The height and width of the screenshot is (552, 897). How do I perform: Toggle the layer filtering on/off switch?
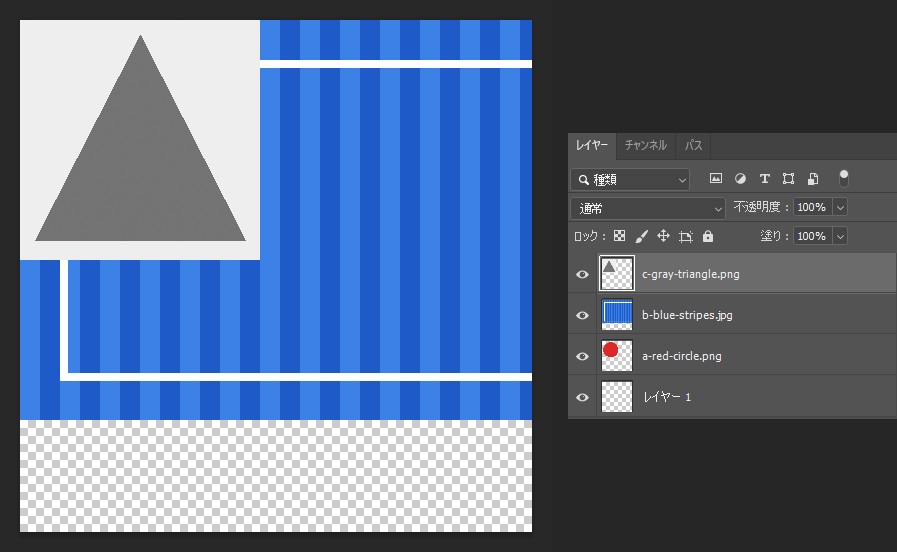pyautogui.click(x=843, y=178)
